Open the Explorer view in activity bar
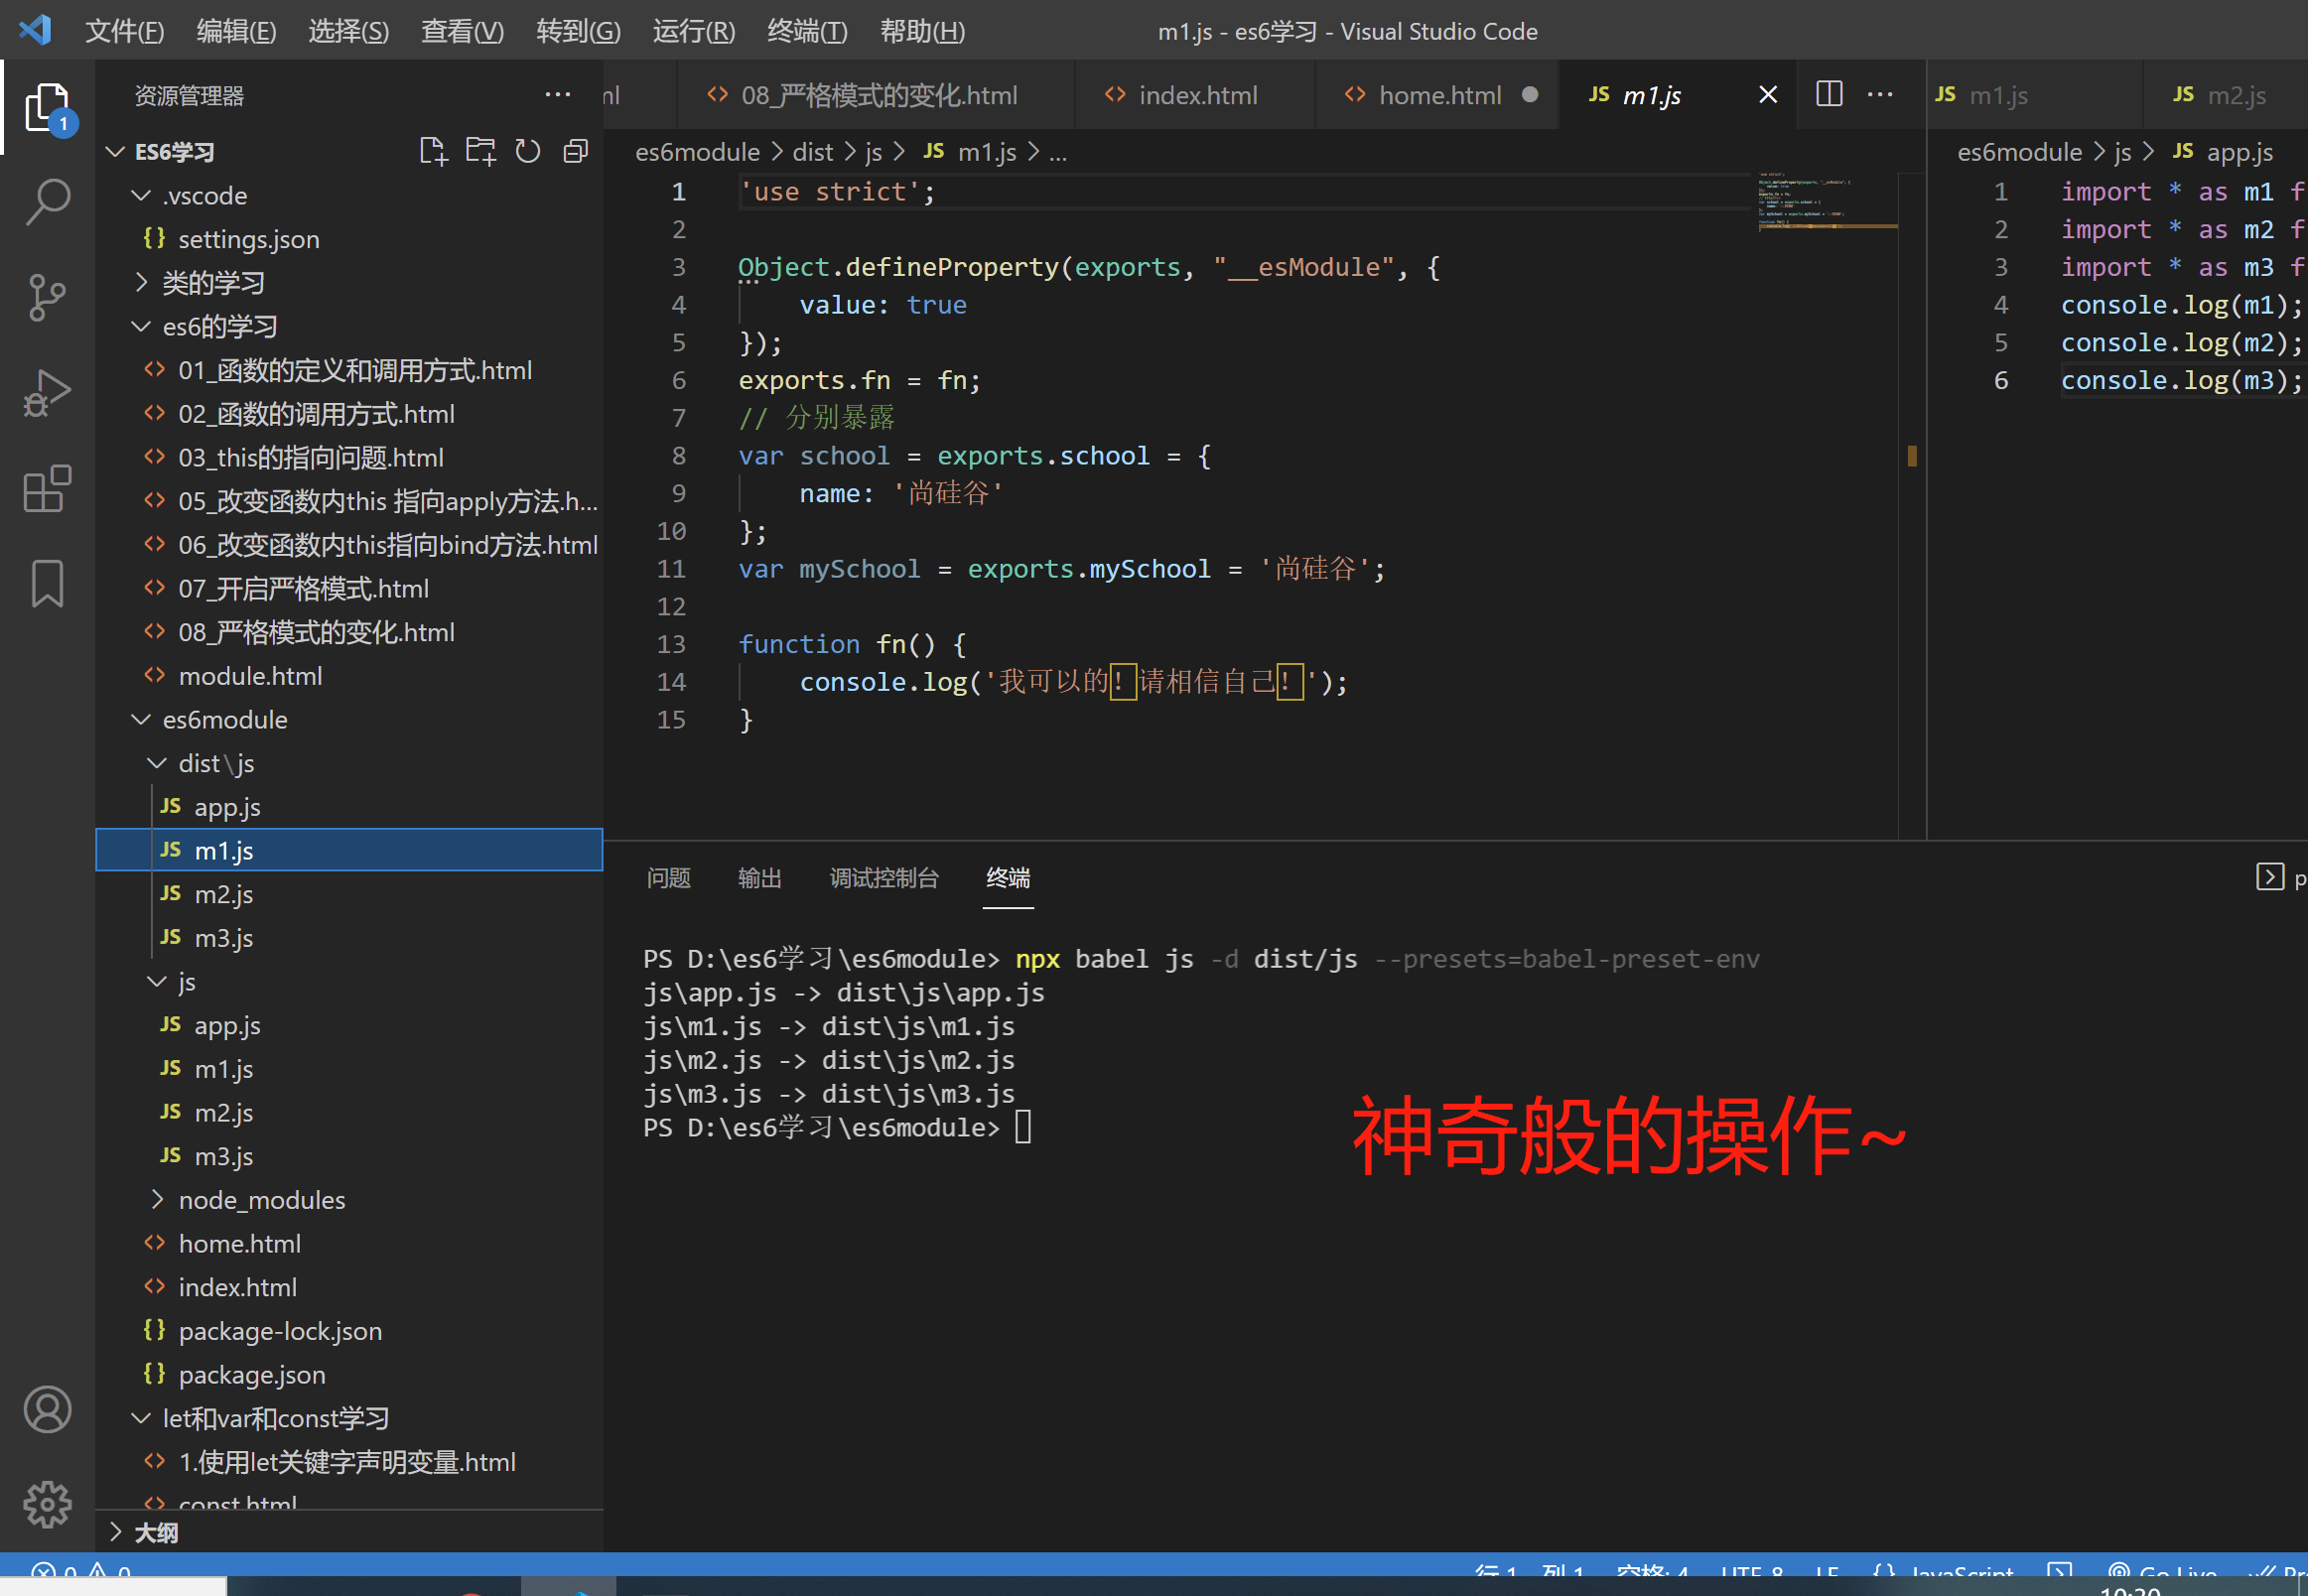This screenshot has height=1596, width=2308. 47,107
